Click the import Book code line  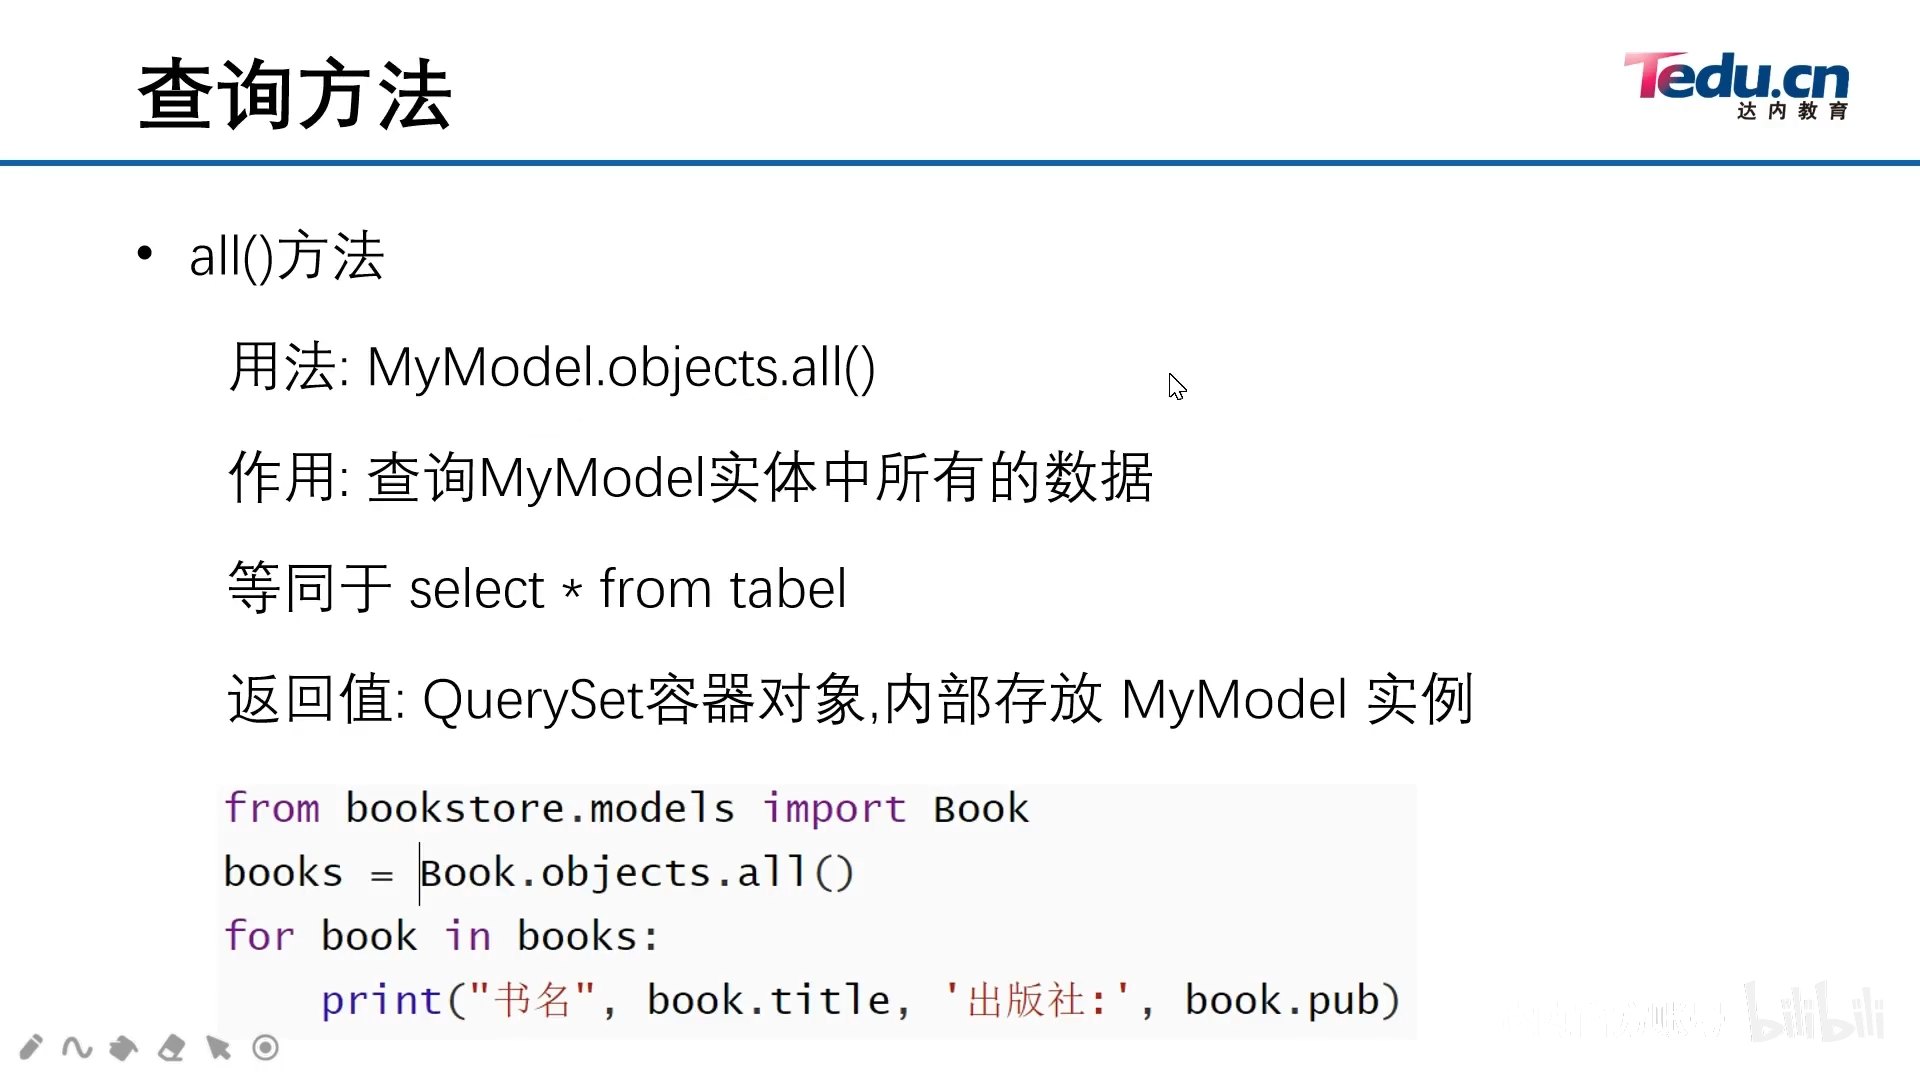pos(626,808)
